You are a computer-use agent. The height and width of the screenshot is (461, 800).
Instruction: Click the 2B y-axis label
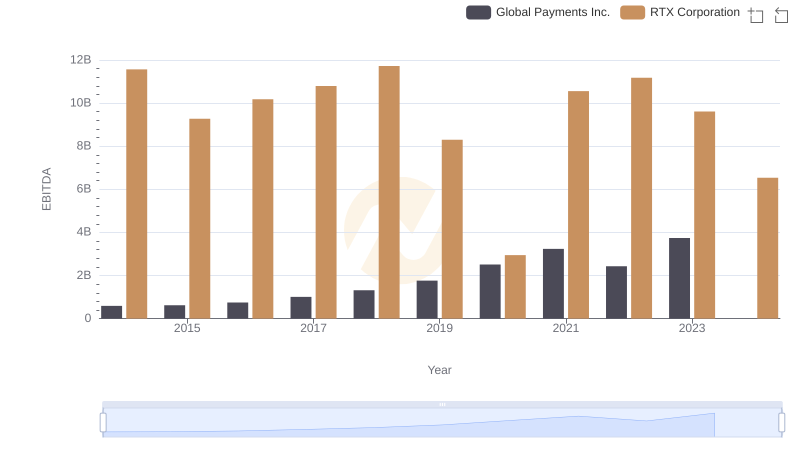coord(84,275)
